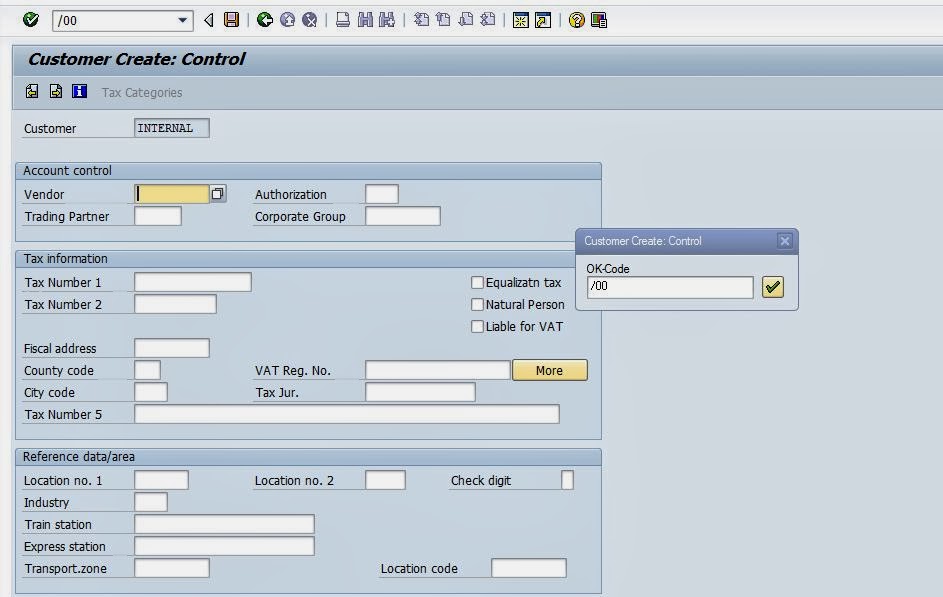Click the Enter green checkmark icon
Viewport: 943px width, 597px height.
pyautogui.click(x=31, y=20)
